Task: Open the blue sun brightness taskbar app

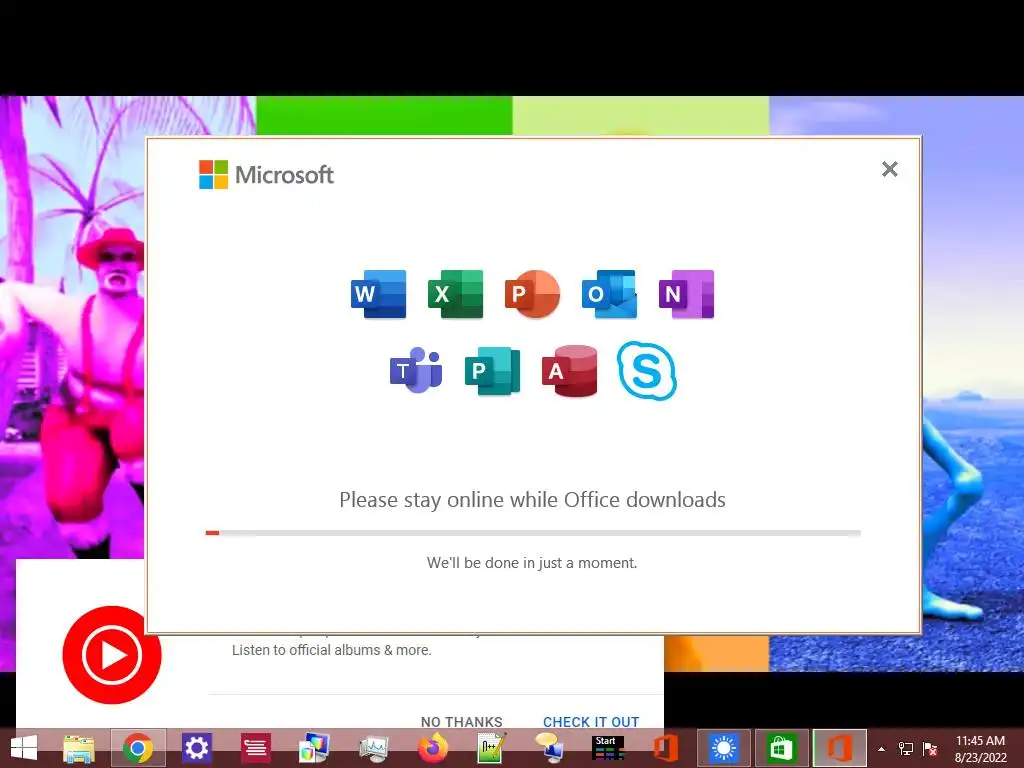Action: pos(724,748)
